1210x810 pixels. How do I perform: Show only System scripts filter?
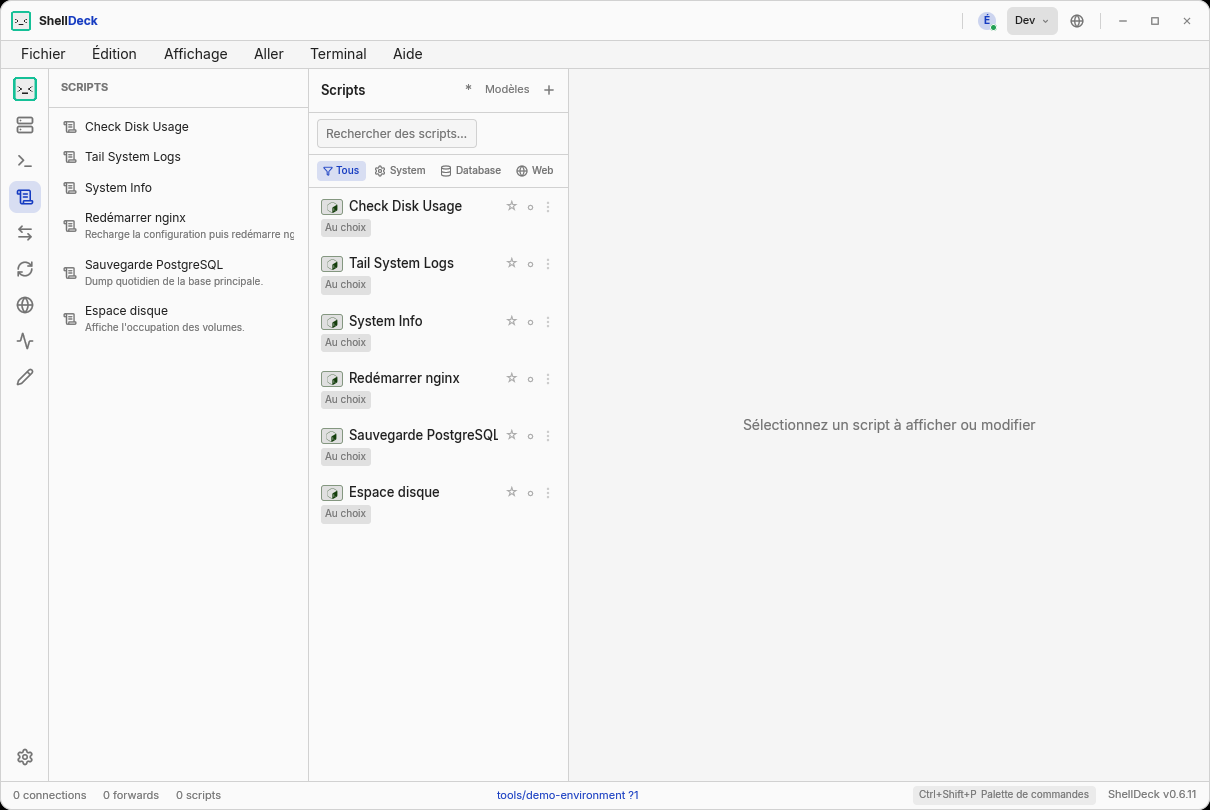pos(400,171)
